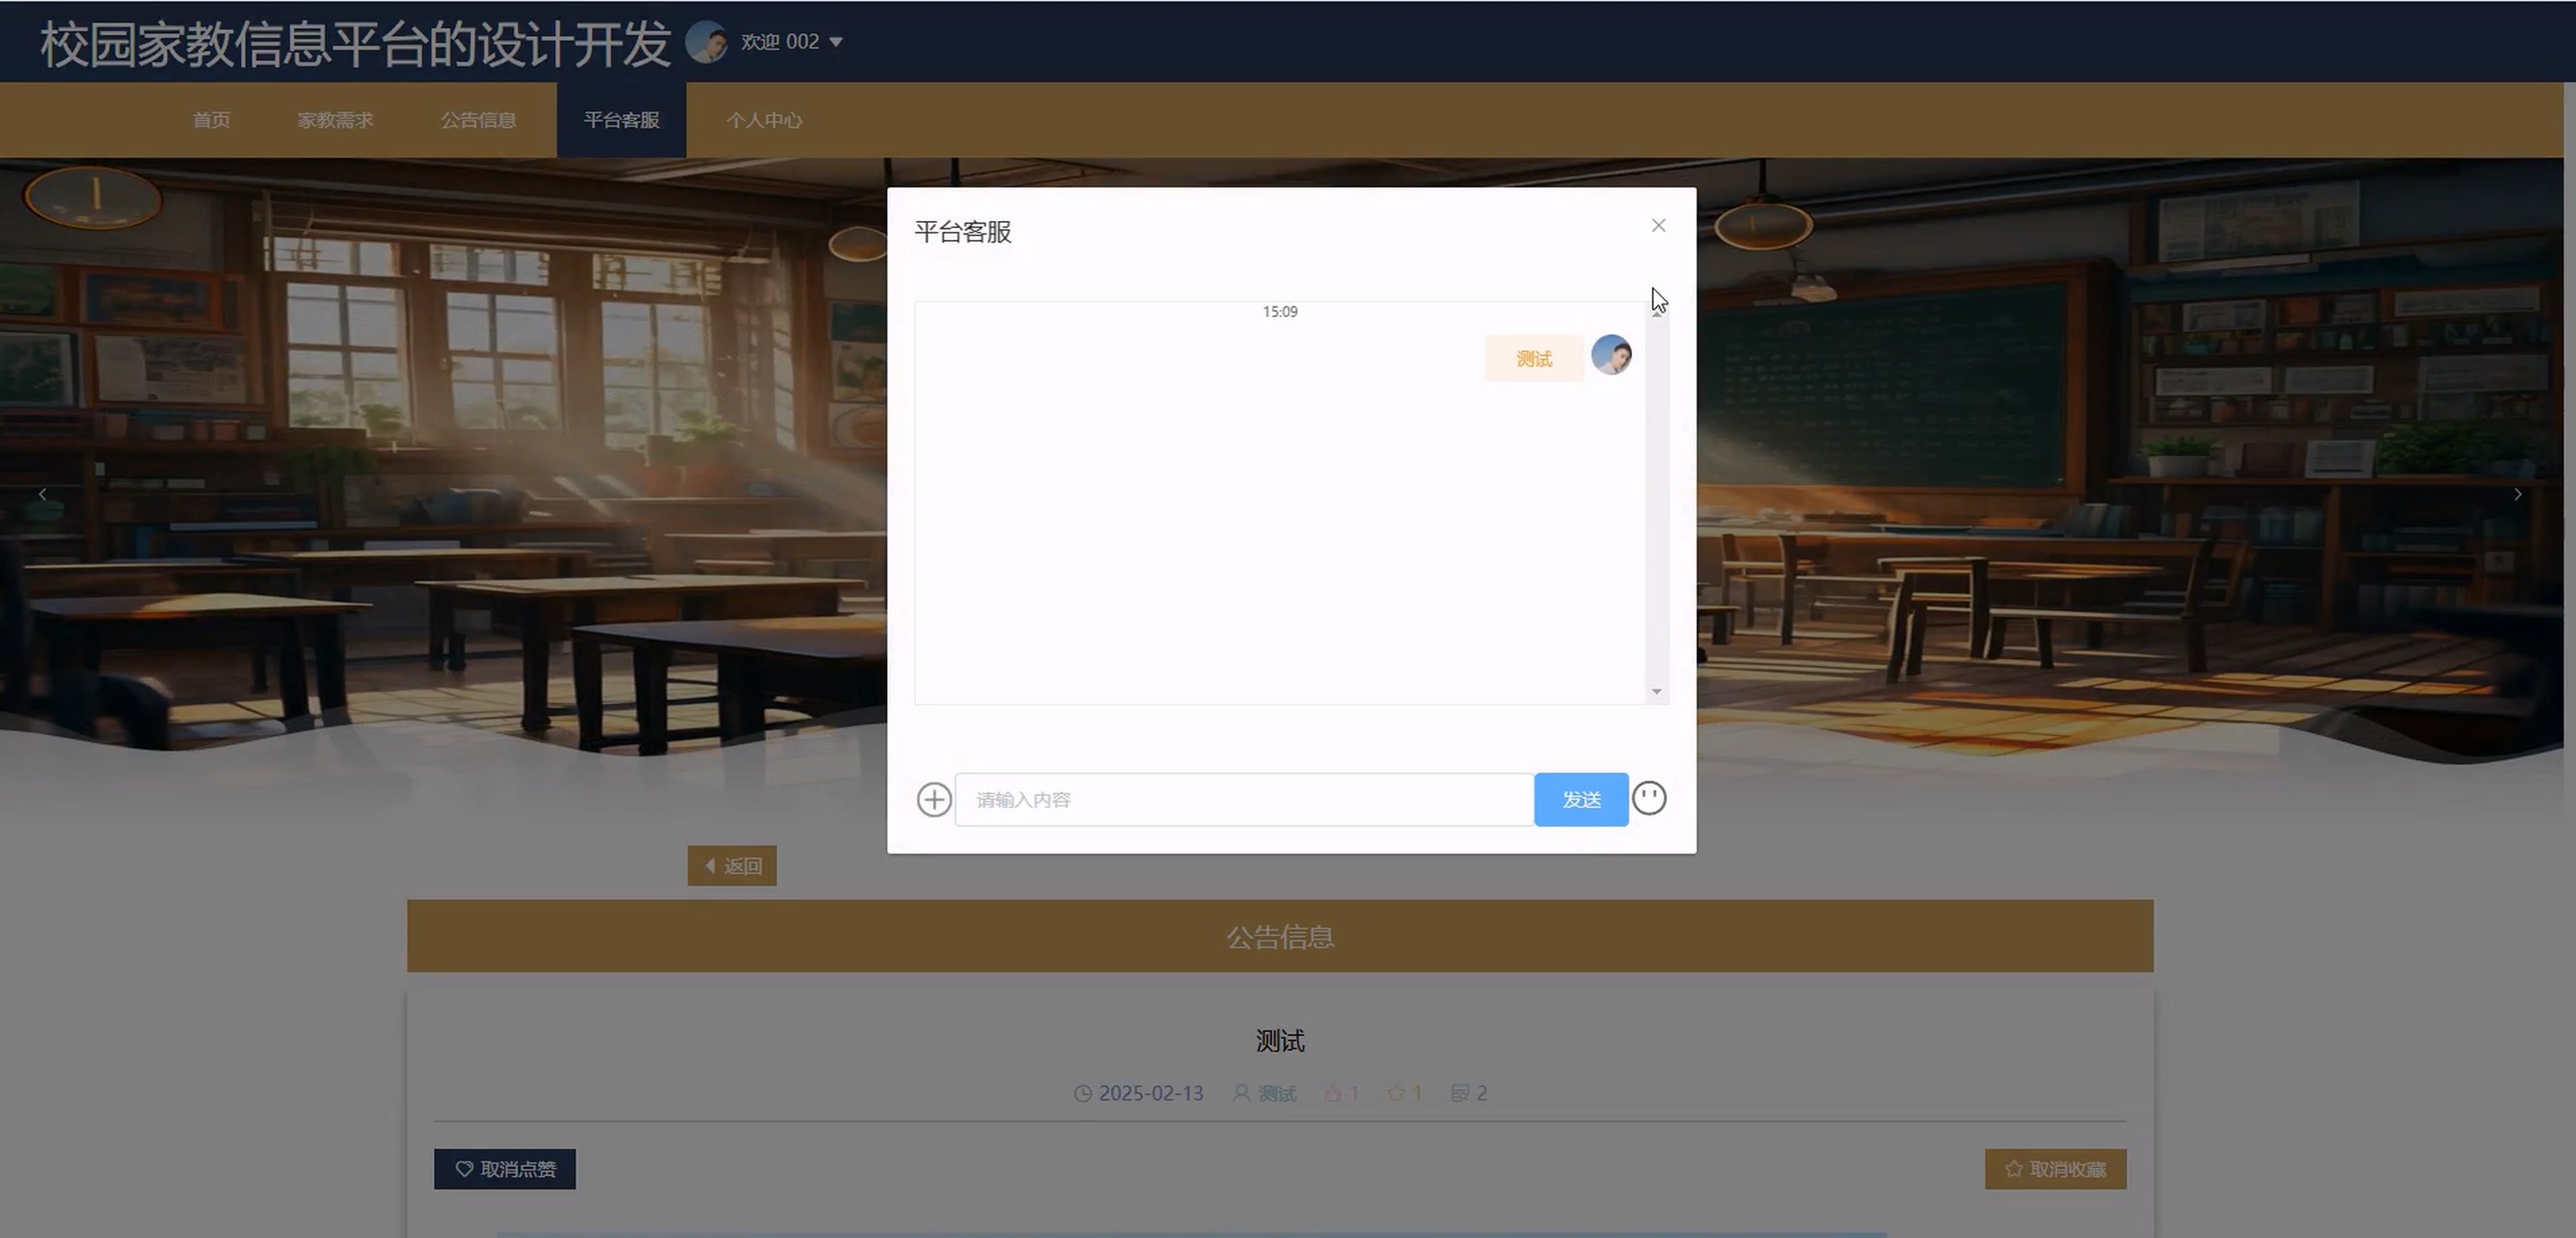This screenshot has width=2576, height=1238.
Task: Open the 个人中心 navigation tab
Action: tap(764, 120)
